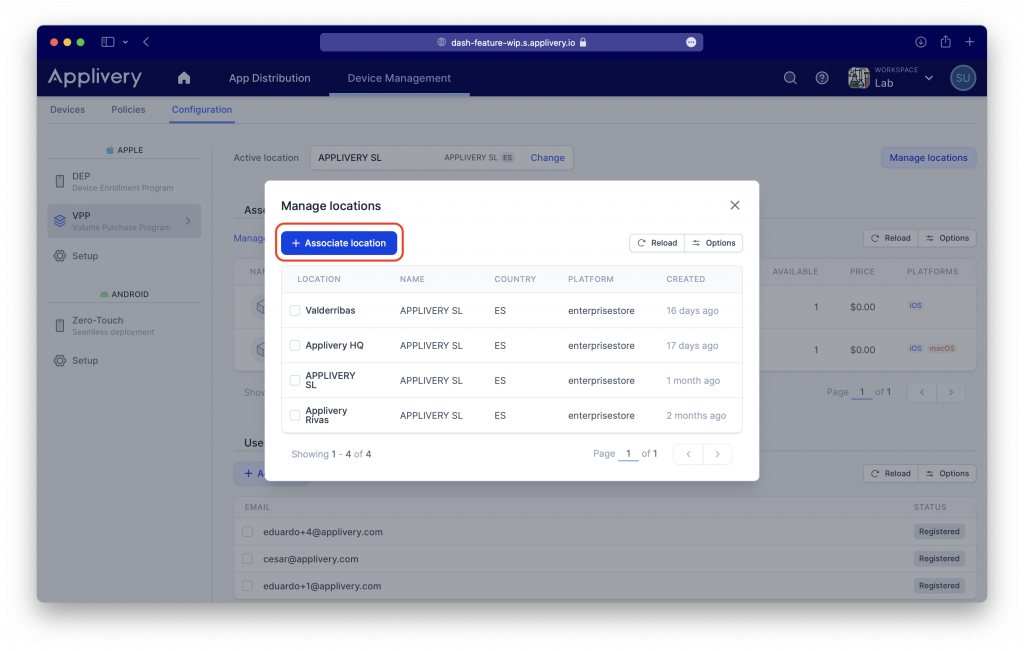1024x651 pixels.
Task: Reload the locations list in the dialog
Action: tap(657, 243)
